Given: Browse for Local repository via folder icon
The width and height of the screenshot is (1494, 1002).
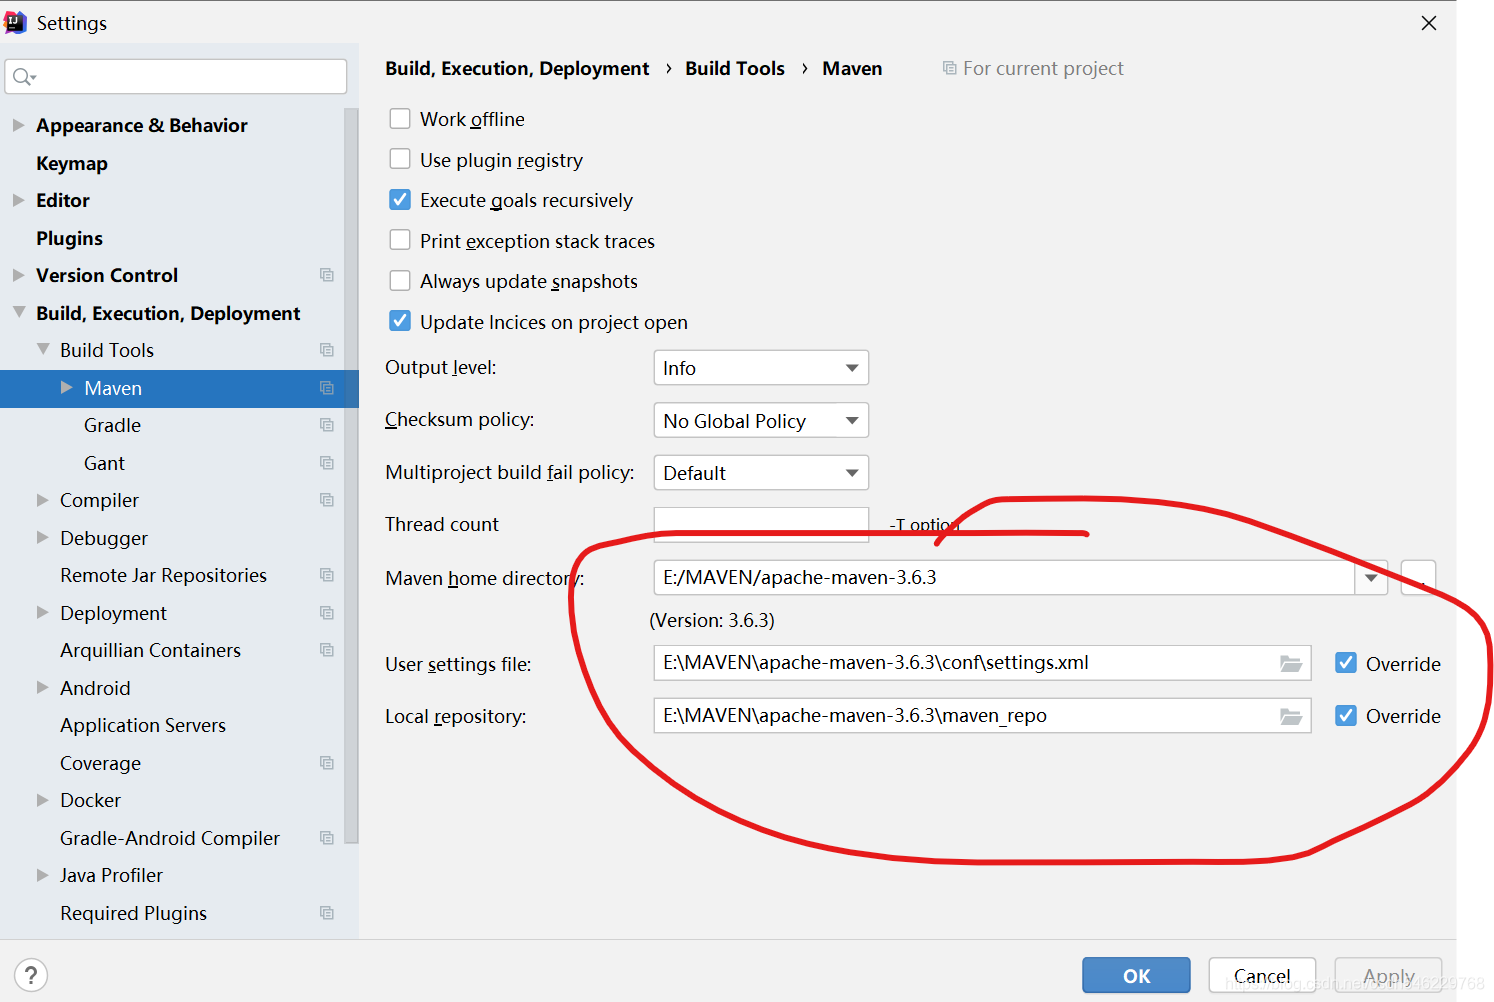Looking at the screenshot, I should 1291,716.
